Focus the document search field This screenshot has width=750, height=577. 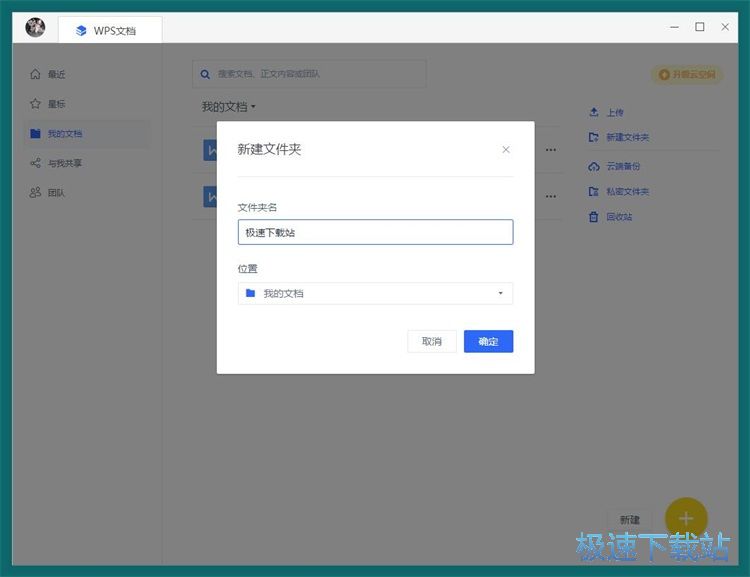(309, 74)
